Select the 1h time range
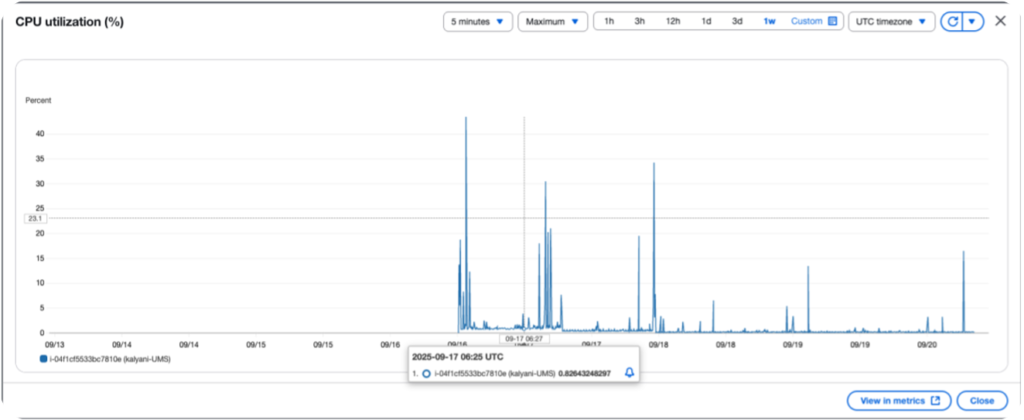 click(609, 21)
